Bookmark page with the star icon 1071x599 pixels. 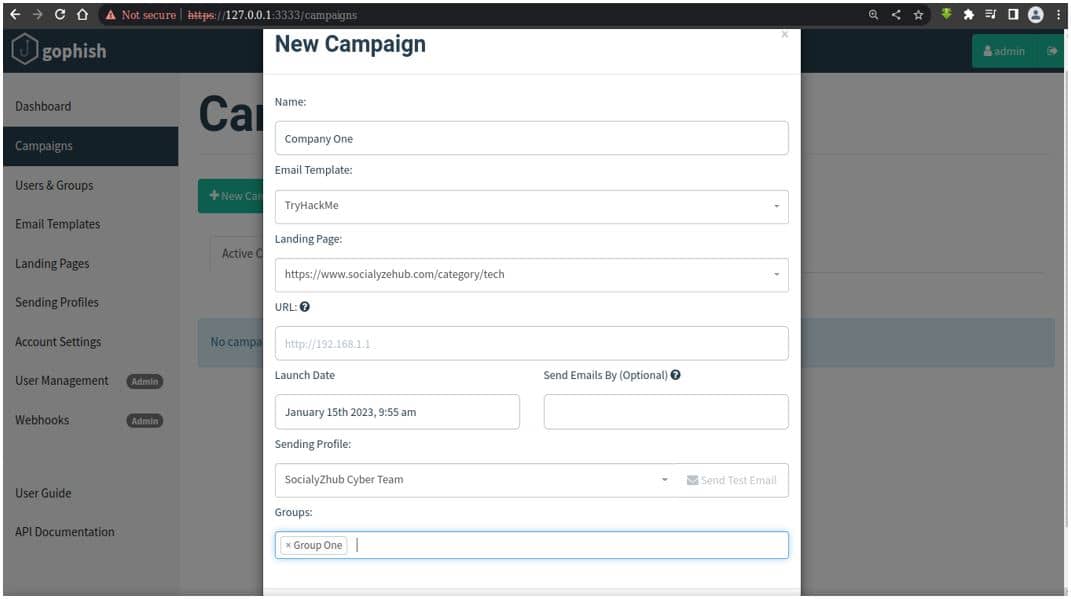(918, 14)
